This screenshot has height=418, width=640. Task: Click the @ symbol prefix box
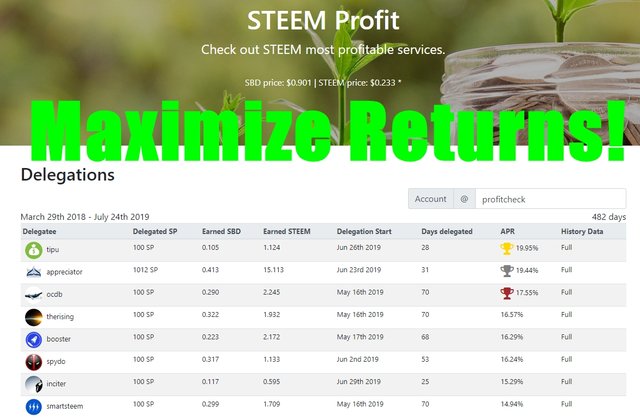tap(464, 199)
